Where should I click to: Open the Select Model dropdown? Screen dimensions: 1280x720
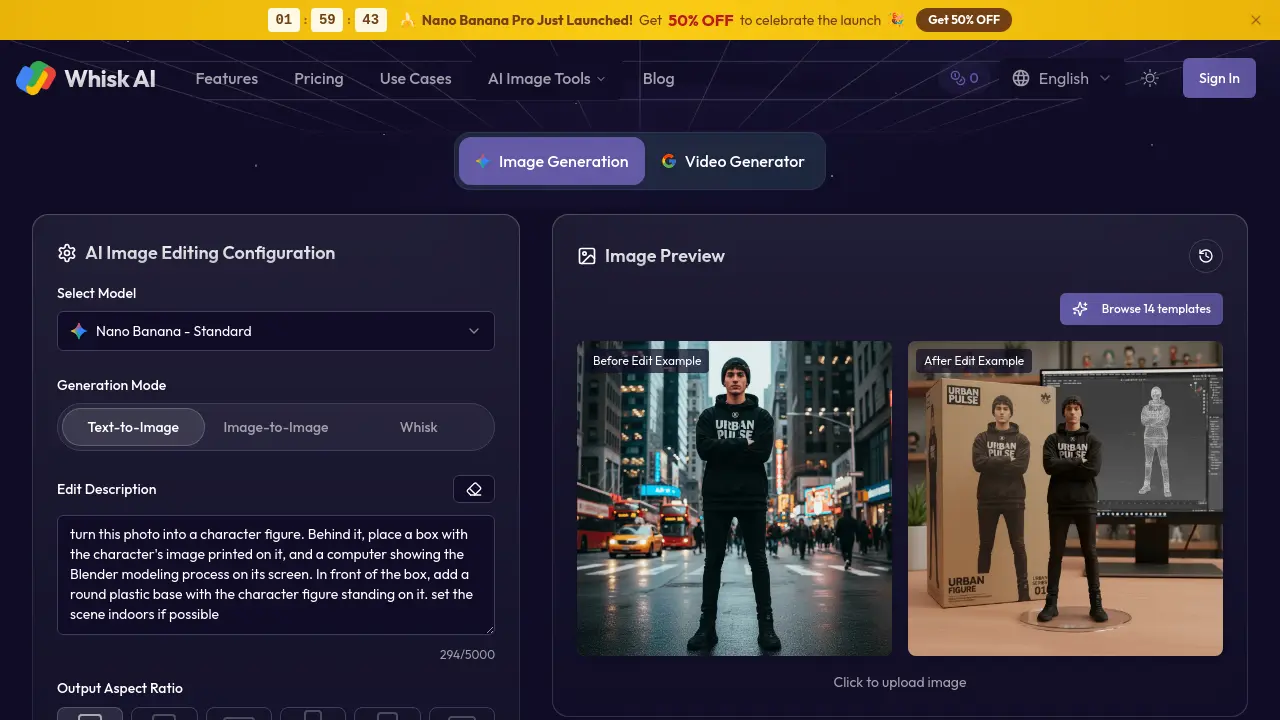[x=276, y=331]
